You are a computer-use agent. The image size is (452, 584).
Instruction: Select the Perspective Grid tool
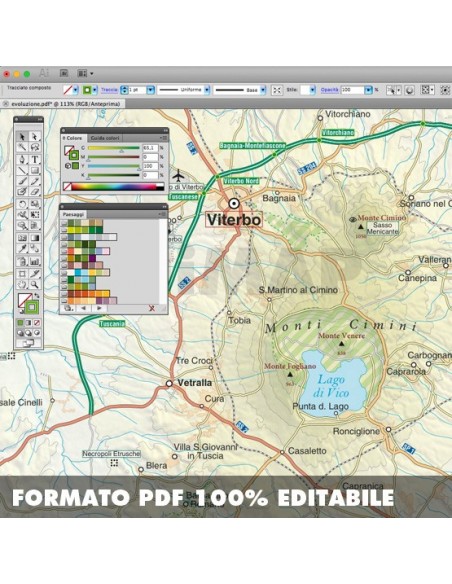point(35,226)
